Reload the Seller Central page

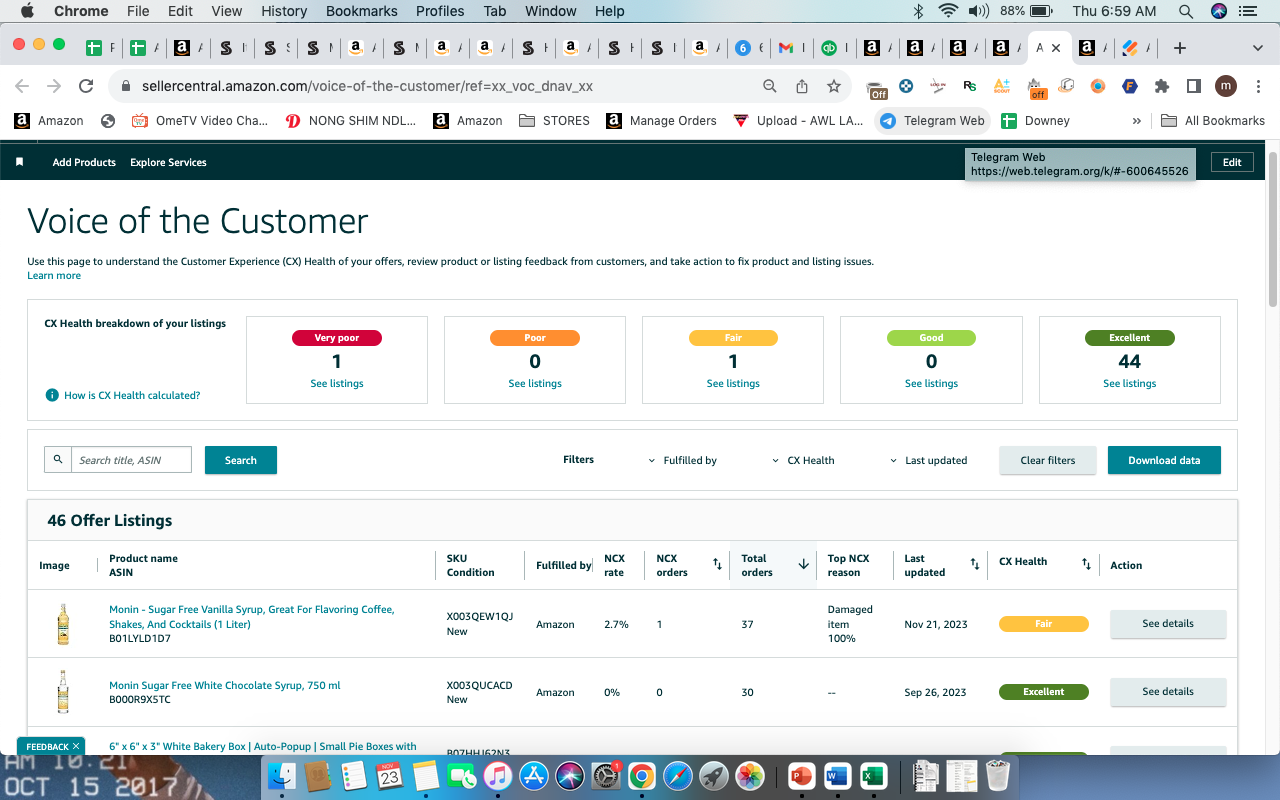(86, 86)
